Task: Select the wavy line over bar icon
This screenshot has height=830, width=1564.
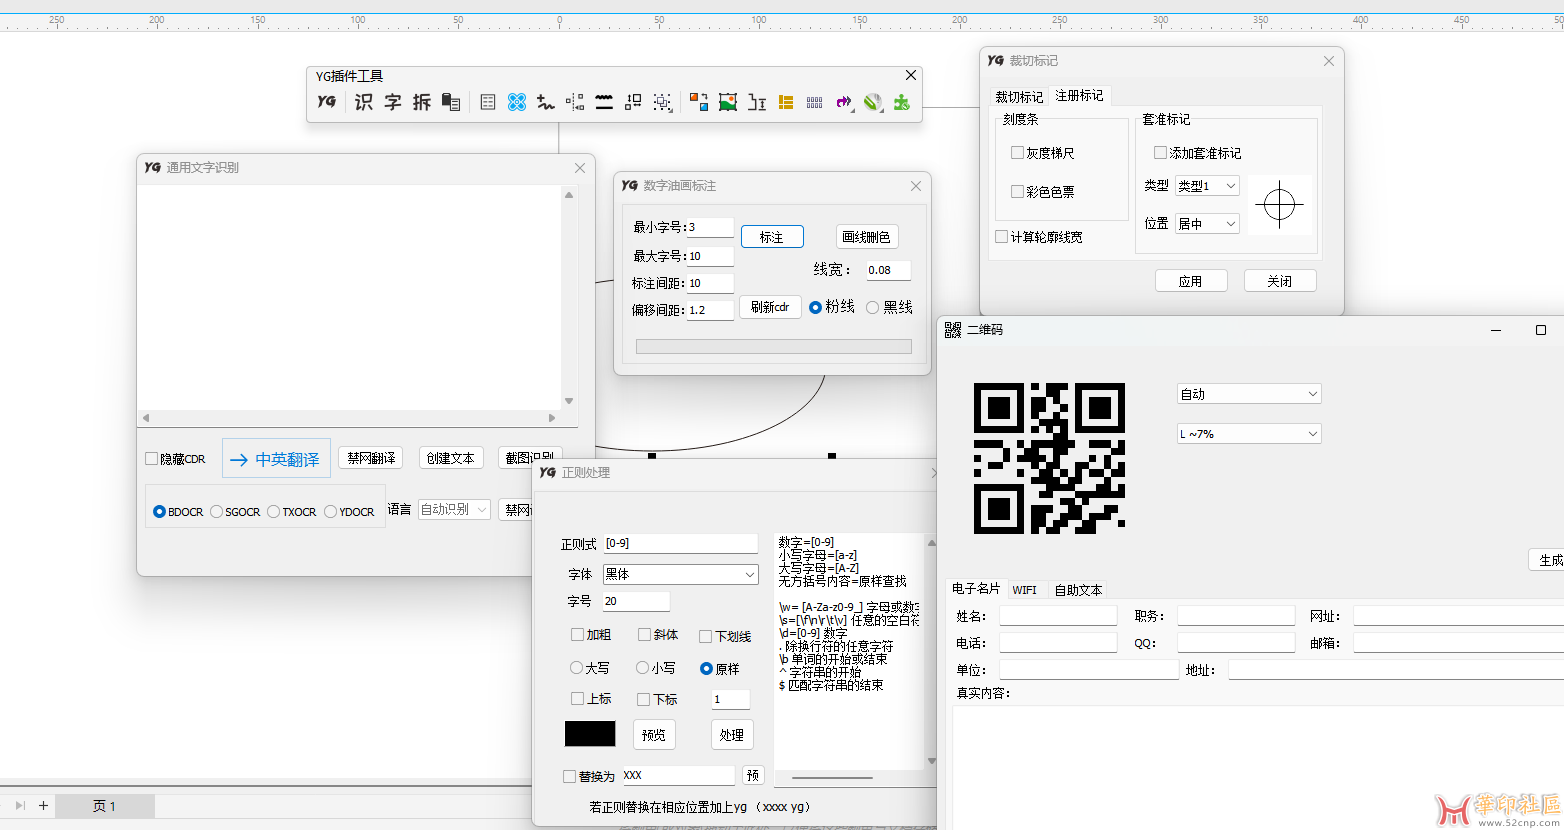Action: [x=604, y=102]
